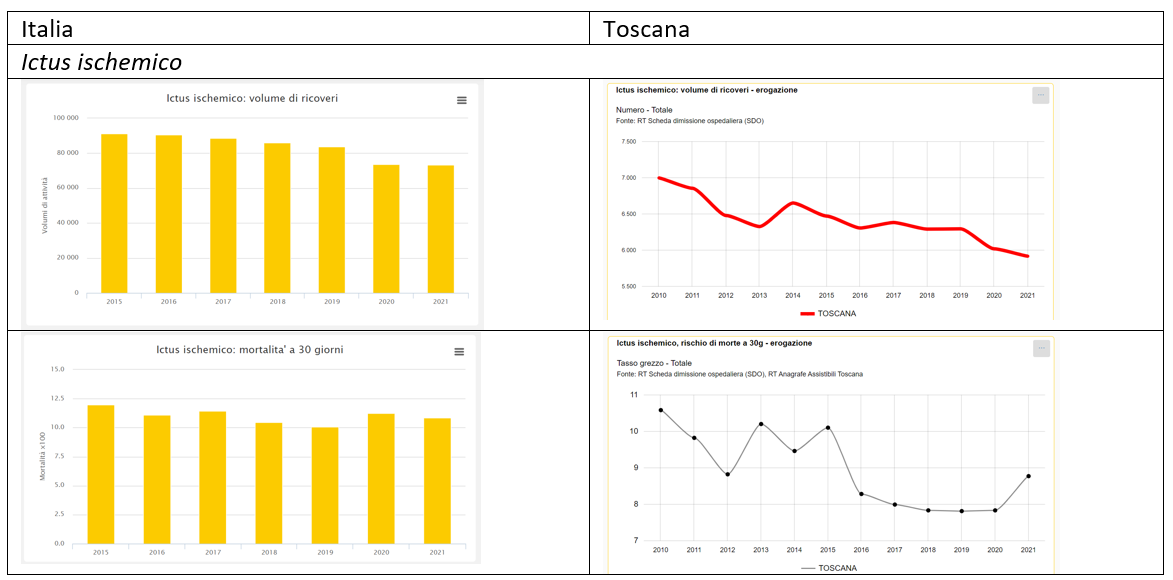
Task: Click the ellipsis button on the rischio di morte a 30g chart
Action: pyautogui.click(x=1041, y=348)
